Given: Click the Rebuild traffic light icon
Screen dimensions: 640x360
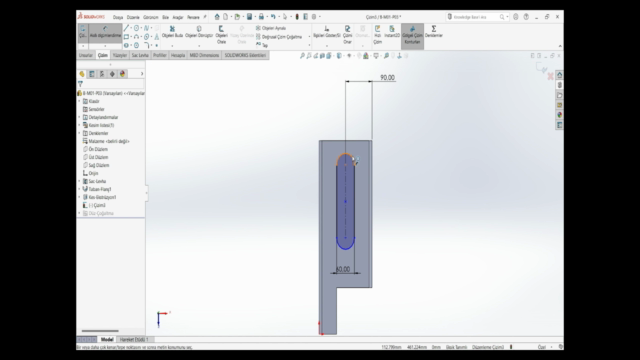Looking at the screenshot, I should point(297,17).
